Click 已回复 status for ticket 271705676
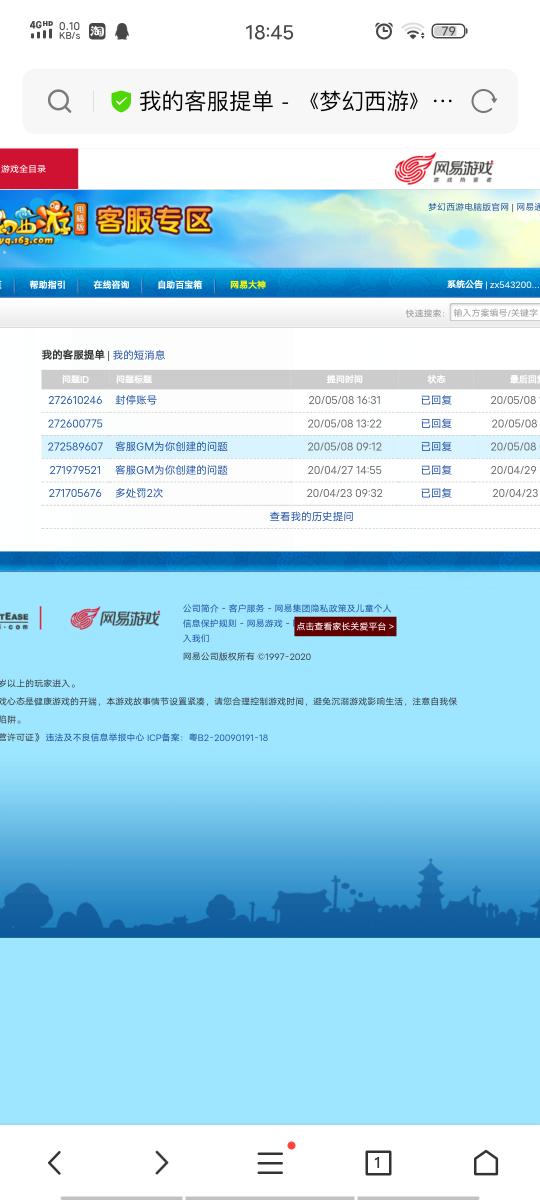The width and height of the screenshot is (540, 1200). 436,493
